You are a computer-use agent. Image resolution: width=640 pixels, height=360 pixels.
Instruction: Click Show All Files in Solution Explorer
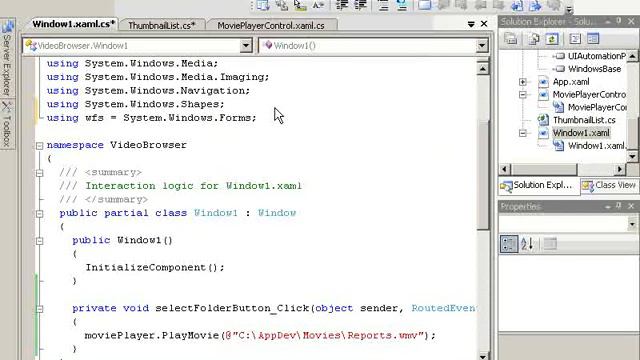[534, 39]
